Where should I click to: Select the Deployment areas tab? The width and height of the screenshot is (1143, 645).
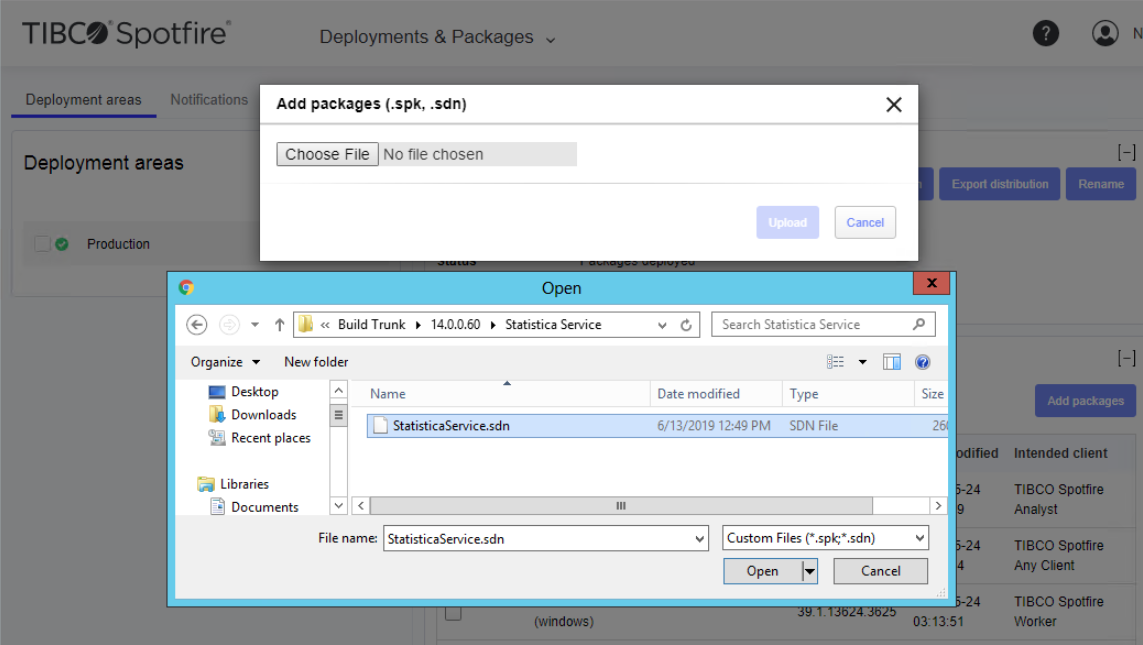point(83,100)
